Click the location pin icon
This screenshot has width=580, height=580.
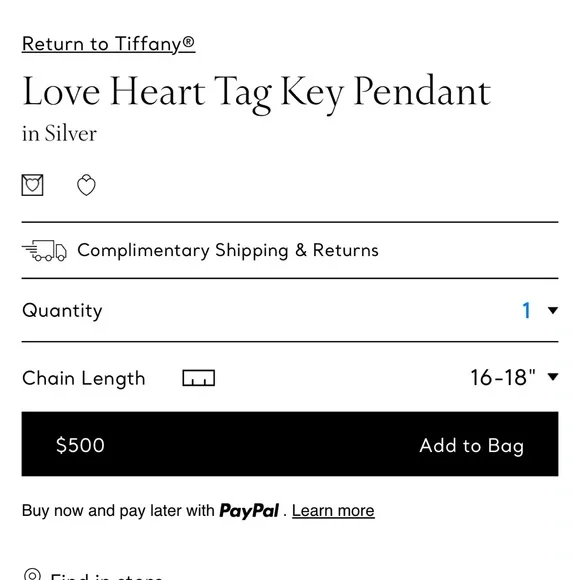33,574
